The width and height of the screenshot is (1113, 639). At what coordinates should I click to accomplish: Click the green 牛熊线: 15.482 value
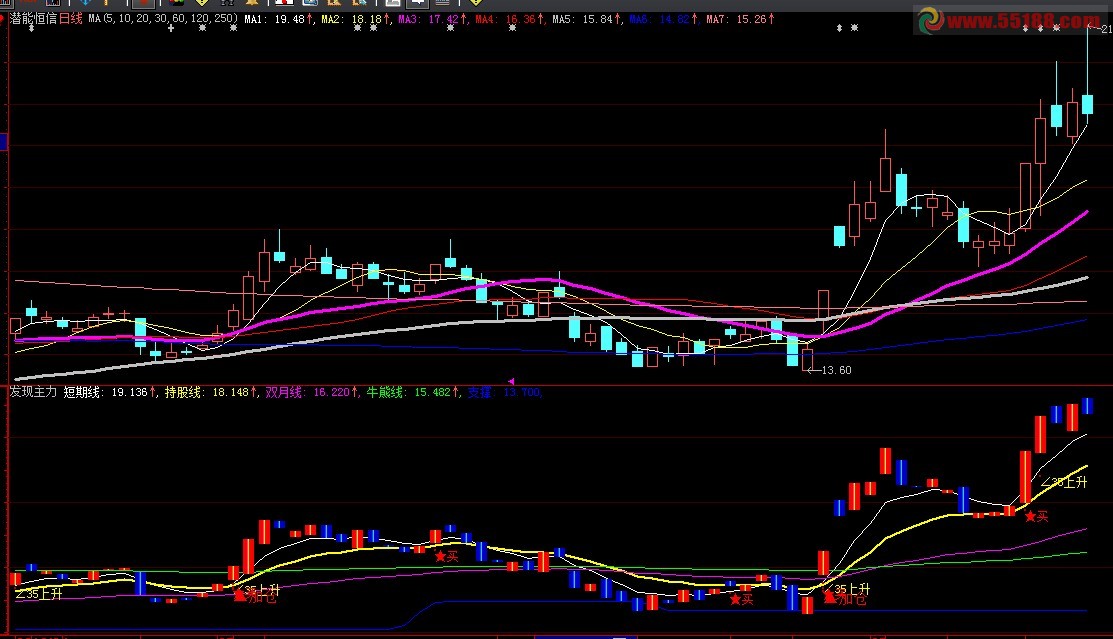(413, 392)
